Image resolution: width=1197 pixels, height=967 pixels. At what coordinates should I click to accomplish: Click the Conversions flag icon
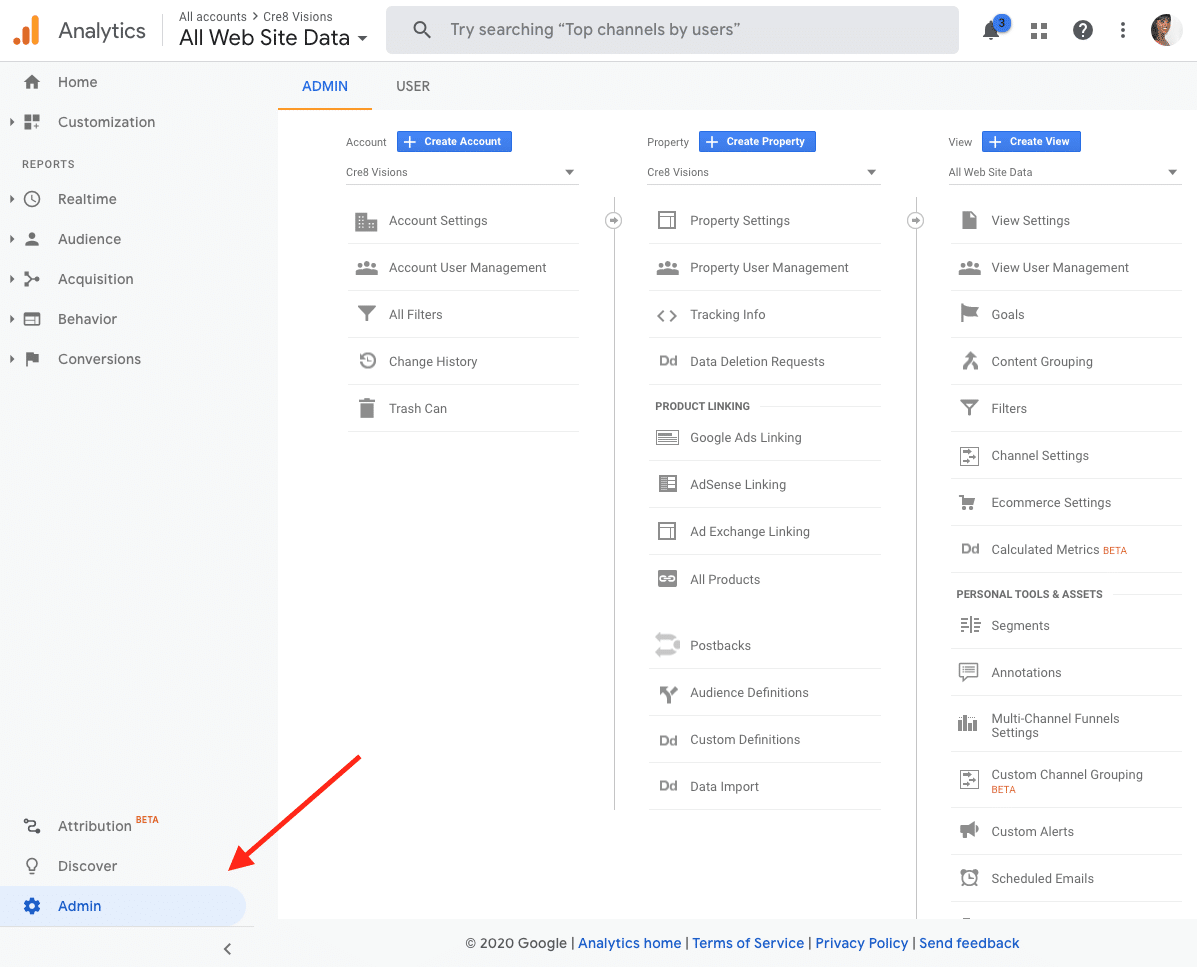[32, 359]
